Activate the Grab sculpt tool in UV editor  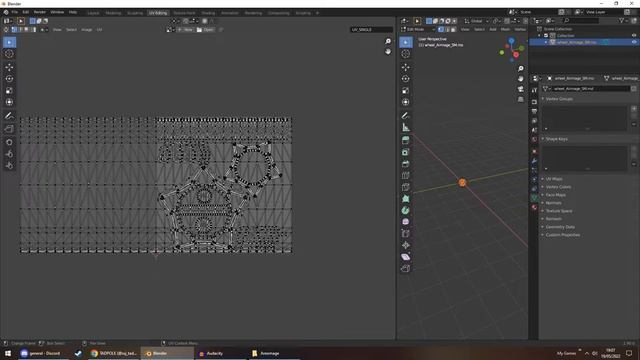[x=9, y=142]
